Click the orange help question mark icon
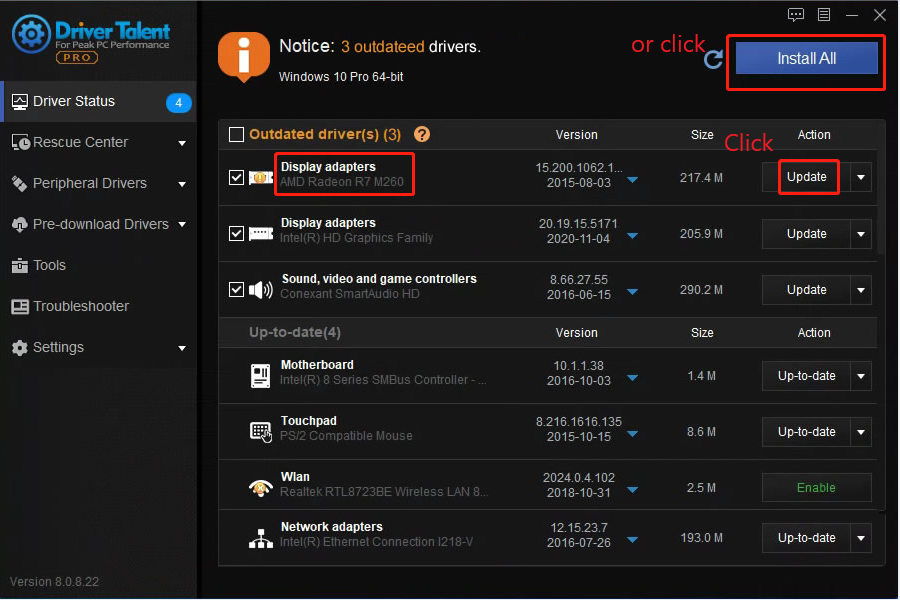This screenshot has width=900, height=600. coord(422,134)
